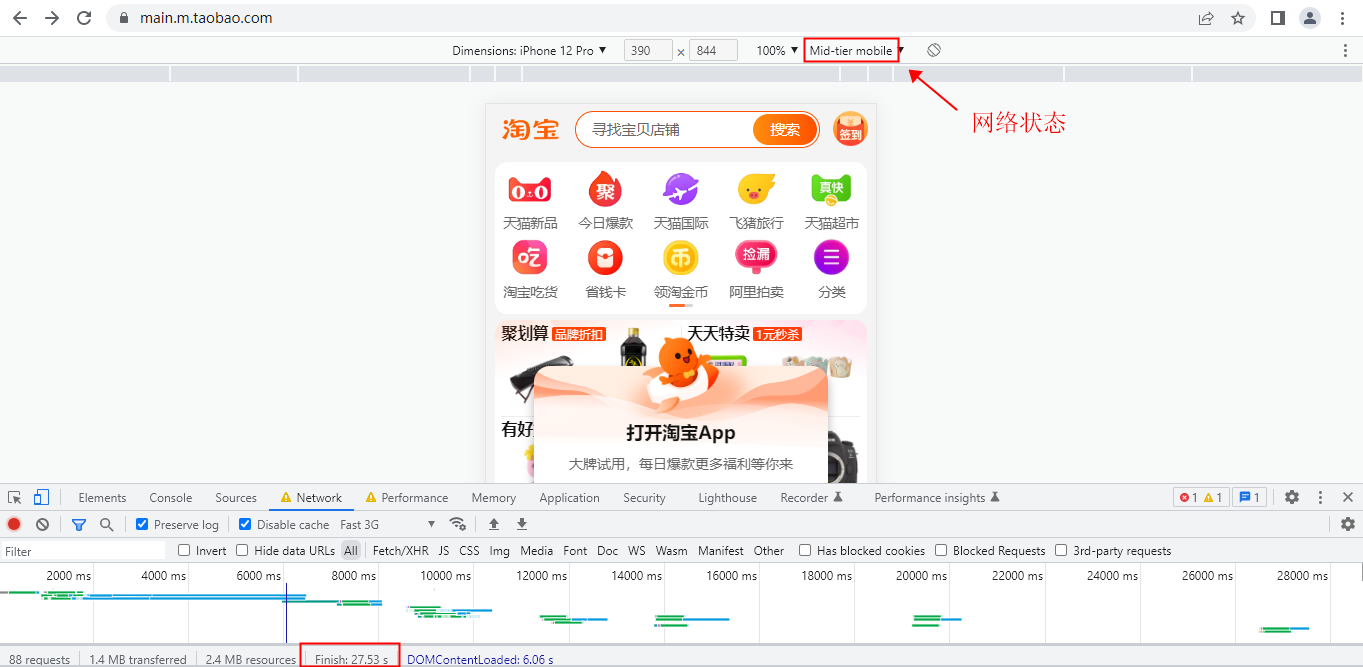Enable the Invert filter checkbox
This screenshot has width=1363, height=667.
point(184,550)
